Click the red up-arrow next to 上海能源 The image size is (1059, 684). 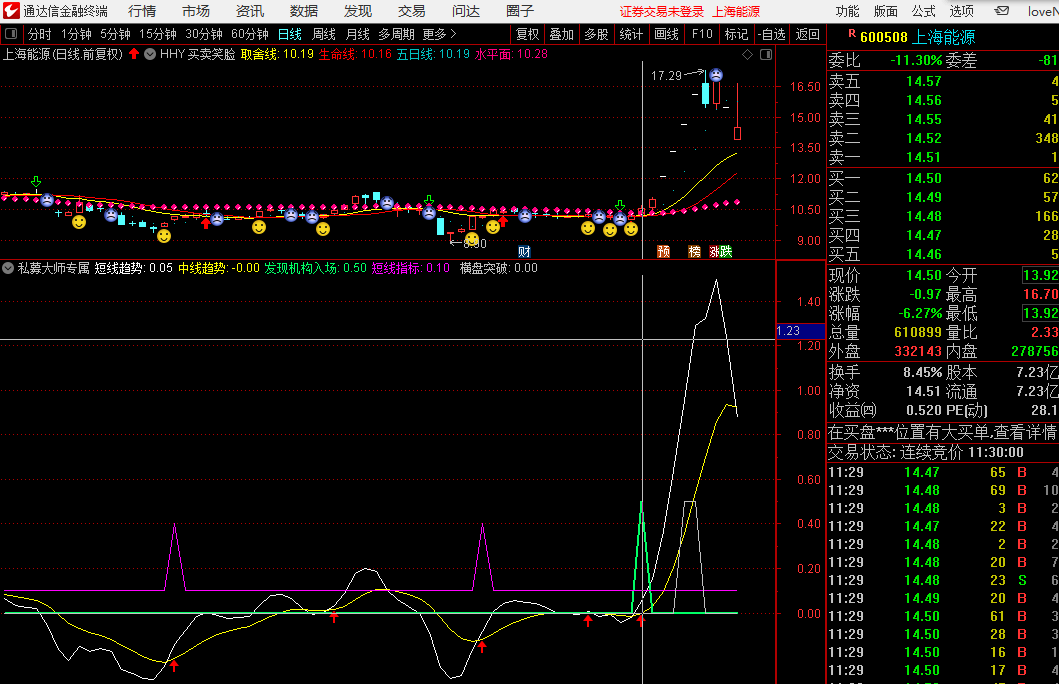[x=134, y=54]
